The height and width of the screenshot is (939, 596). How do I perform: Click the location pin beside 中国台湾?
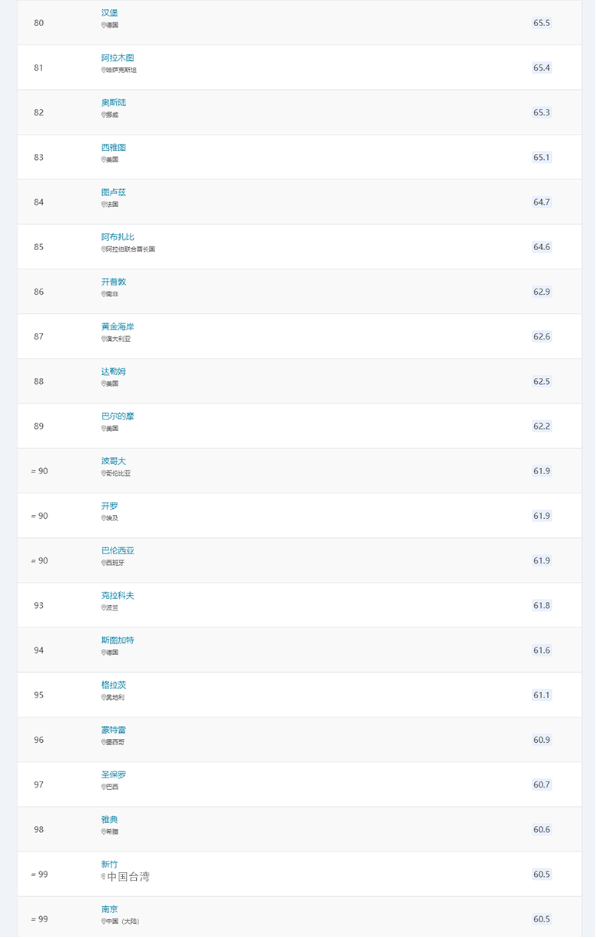click(x=103, y=877)
